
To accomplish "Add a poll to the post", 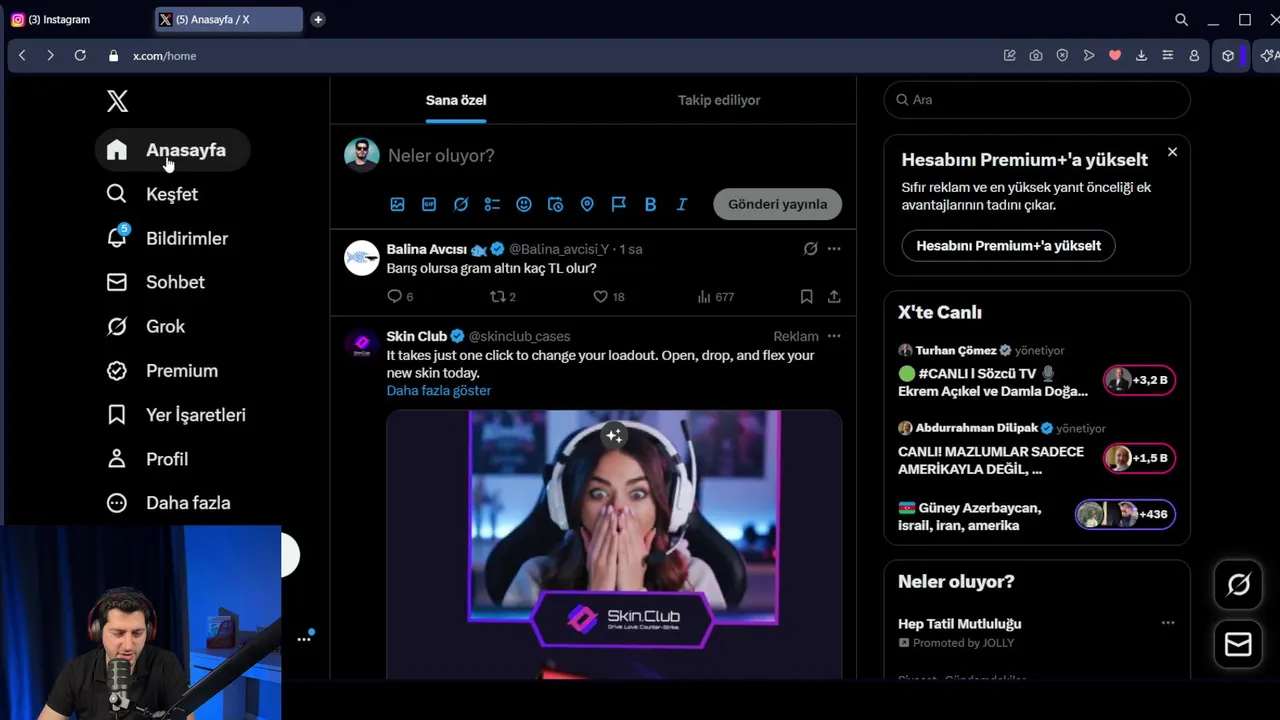I will 492,204.
